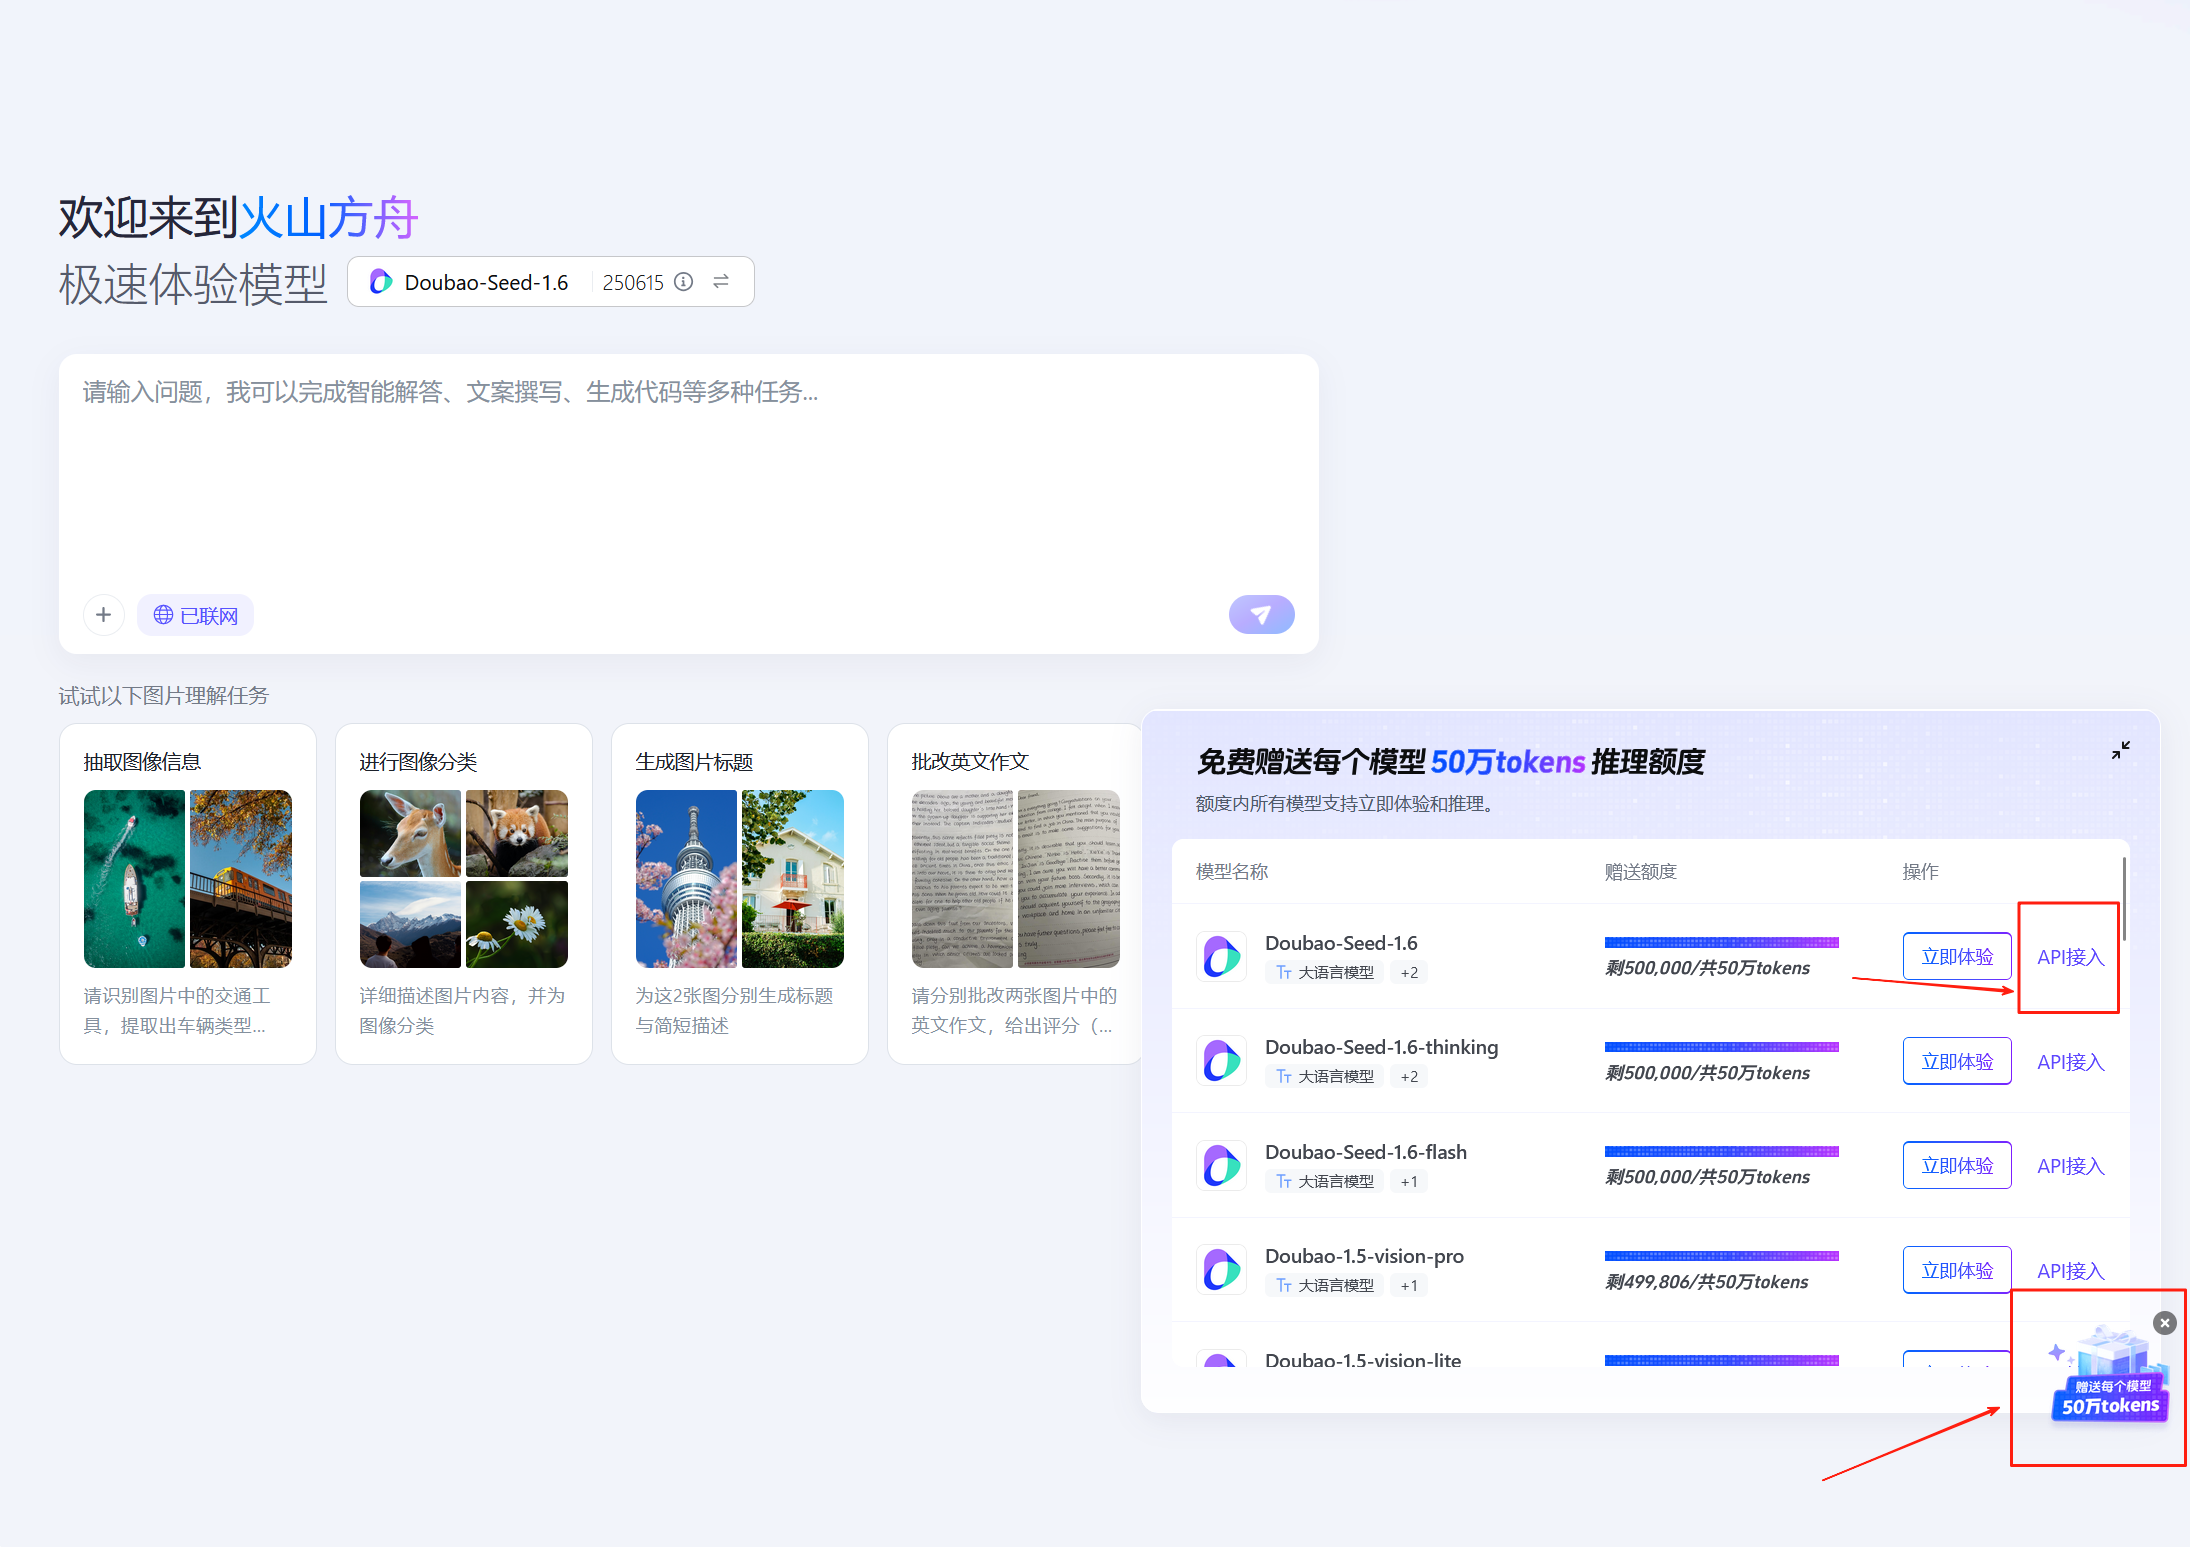
Task: Open the Doubao-Seed-1.6 model dropdown selector
Action: pyautogui.click(x=551, y=282)
